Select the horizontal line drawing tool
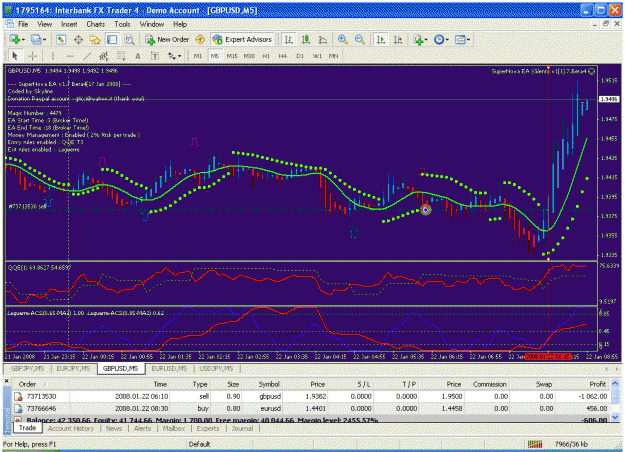The width and height of the screenshot is (625, 452). click(70, 56)
